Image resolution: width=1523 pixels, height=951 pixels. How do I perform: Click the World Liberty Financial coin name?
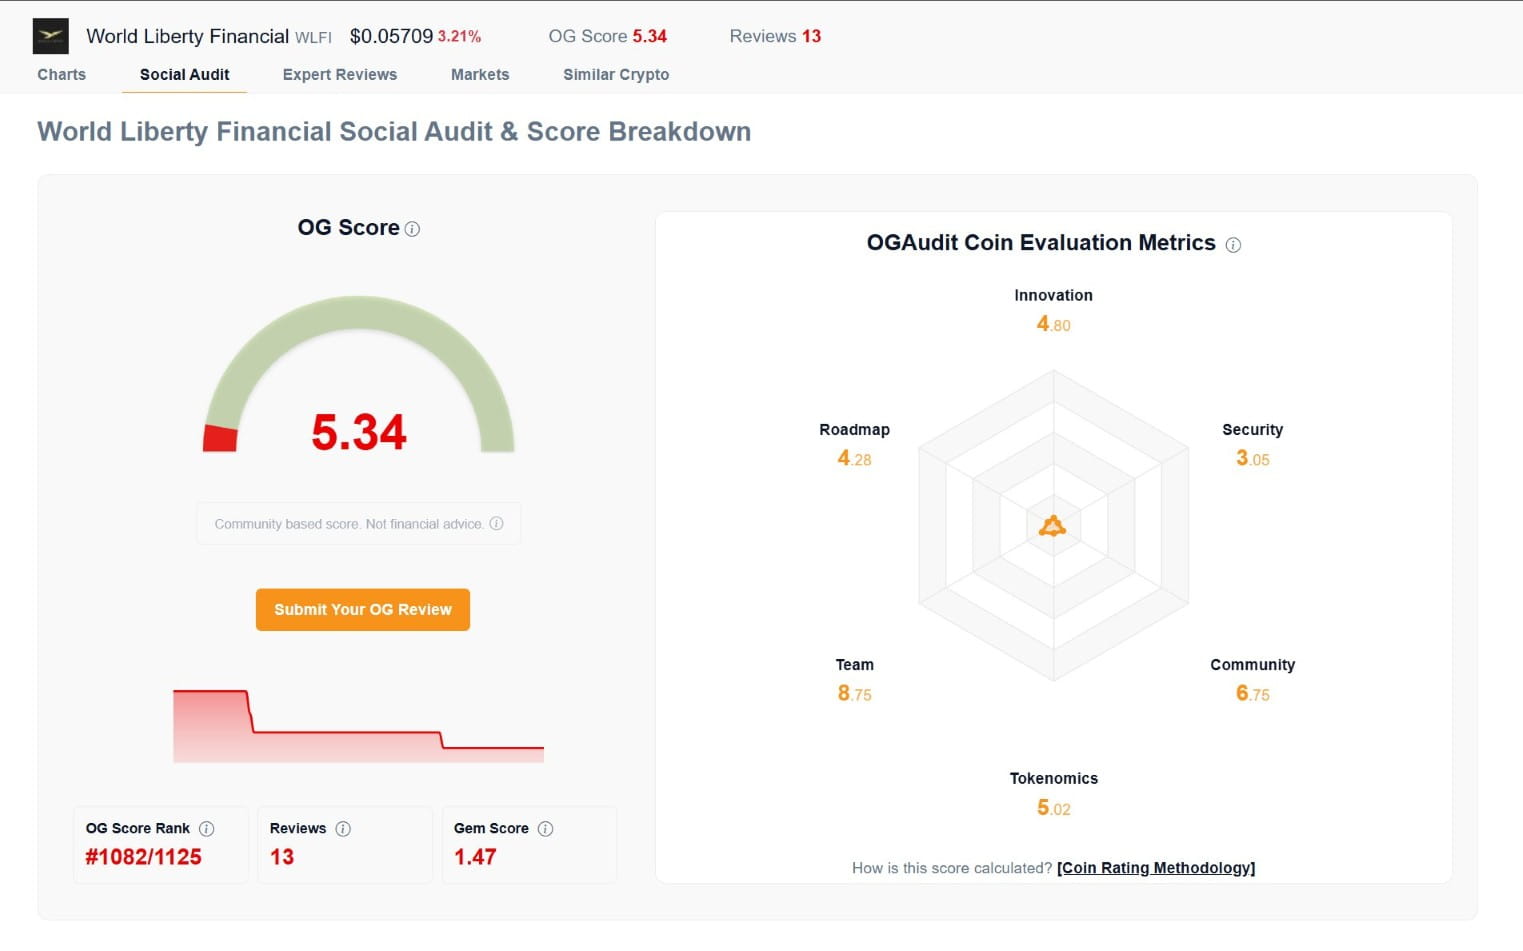click(x=188, y=37)
